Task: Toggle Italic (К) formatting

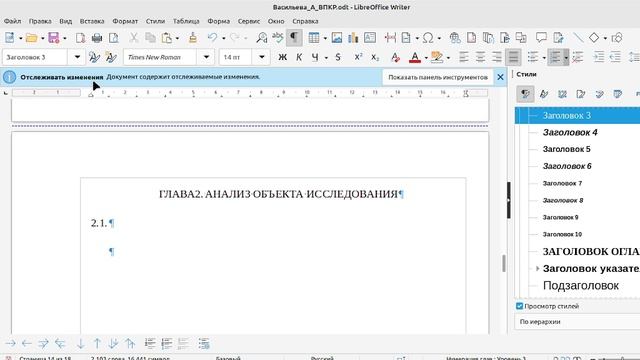Action: pos(299,58)
